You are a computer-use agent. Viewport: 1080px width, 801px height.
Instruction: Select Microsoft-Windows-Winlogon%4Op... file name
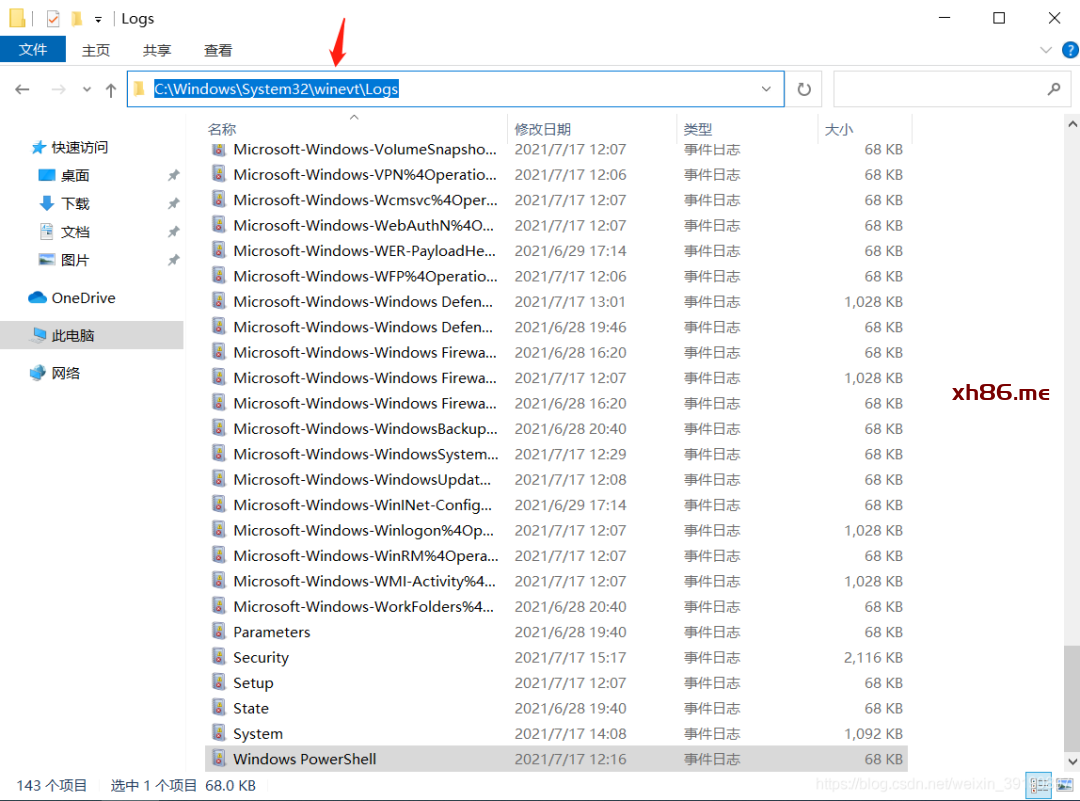click(x=364, y=530)
